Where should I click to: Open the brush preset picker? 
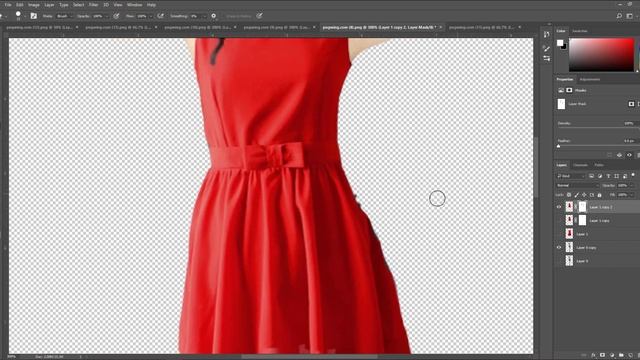[x=18, y=16]
